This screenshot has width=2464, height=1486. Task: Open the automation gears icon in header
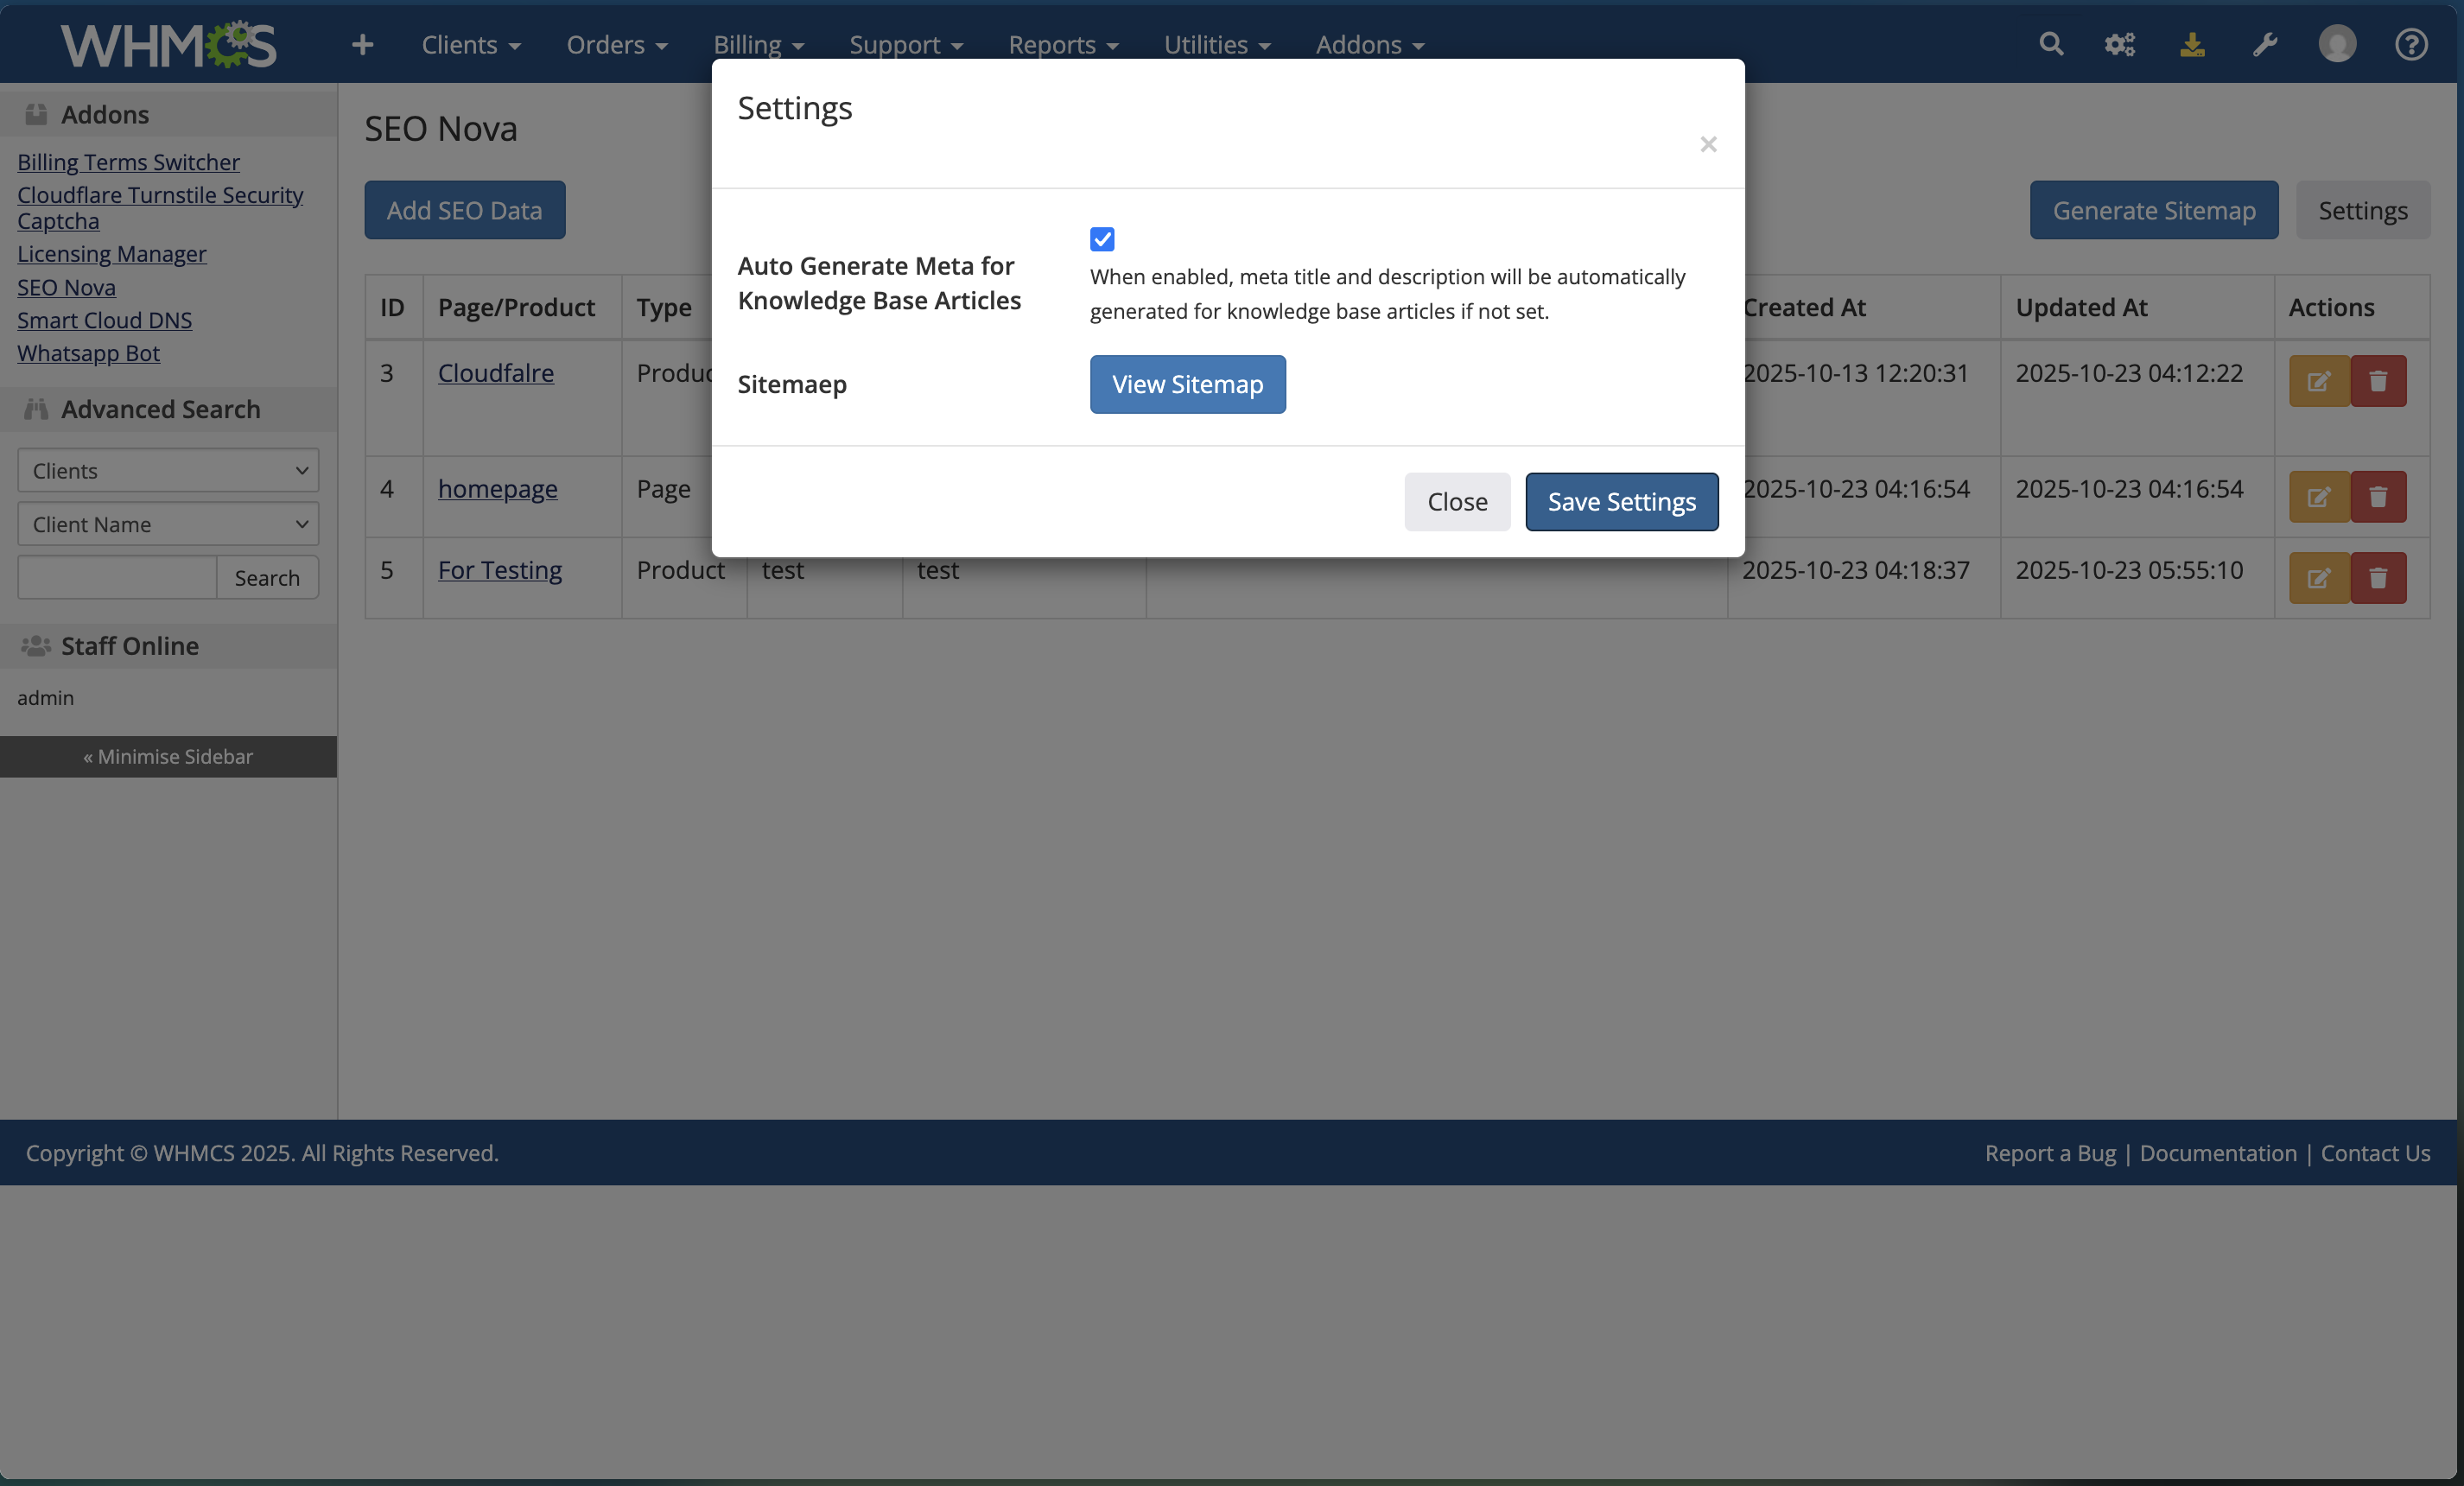[2119, 44]
